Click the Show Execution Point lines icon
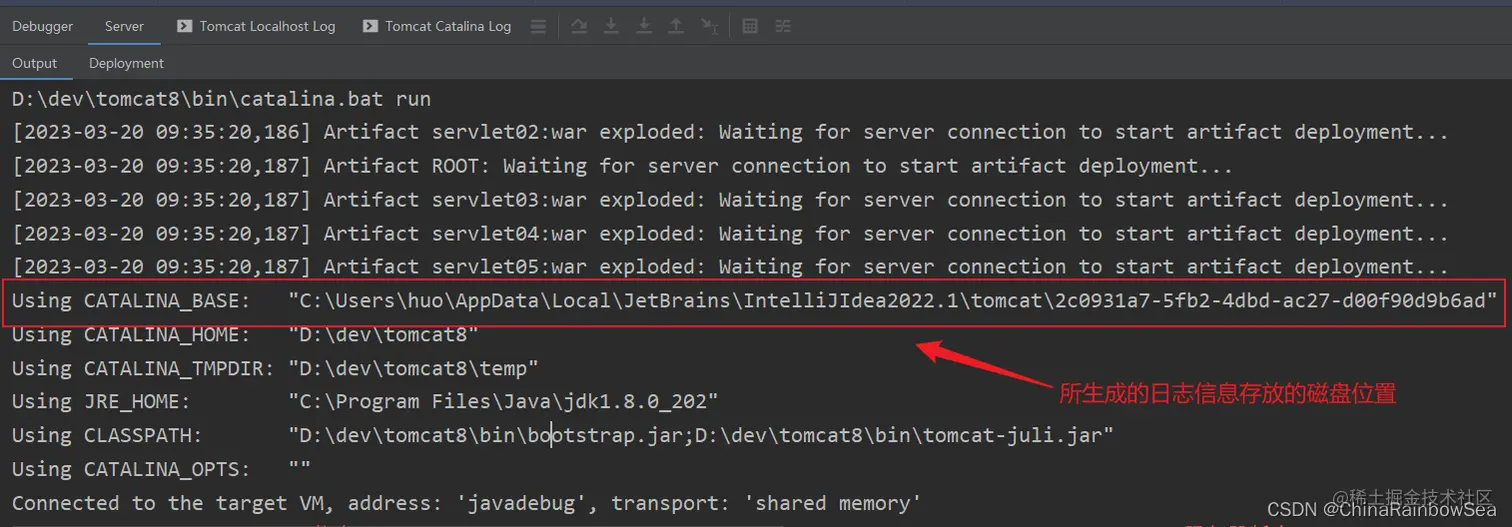Image resolution: width=1512 pixels, height=527 pixels. pos(538,26)
